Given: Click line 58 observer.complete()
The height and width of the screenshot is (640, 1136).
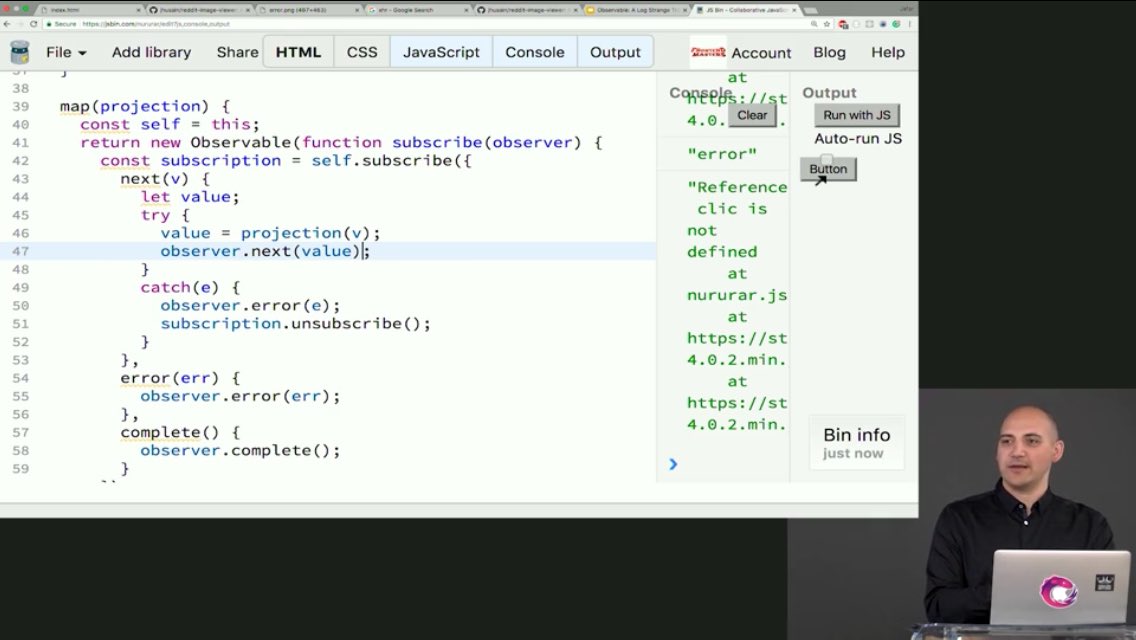Looking at the screenshot, I should 240,451.
